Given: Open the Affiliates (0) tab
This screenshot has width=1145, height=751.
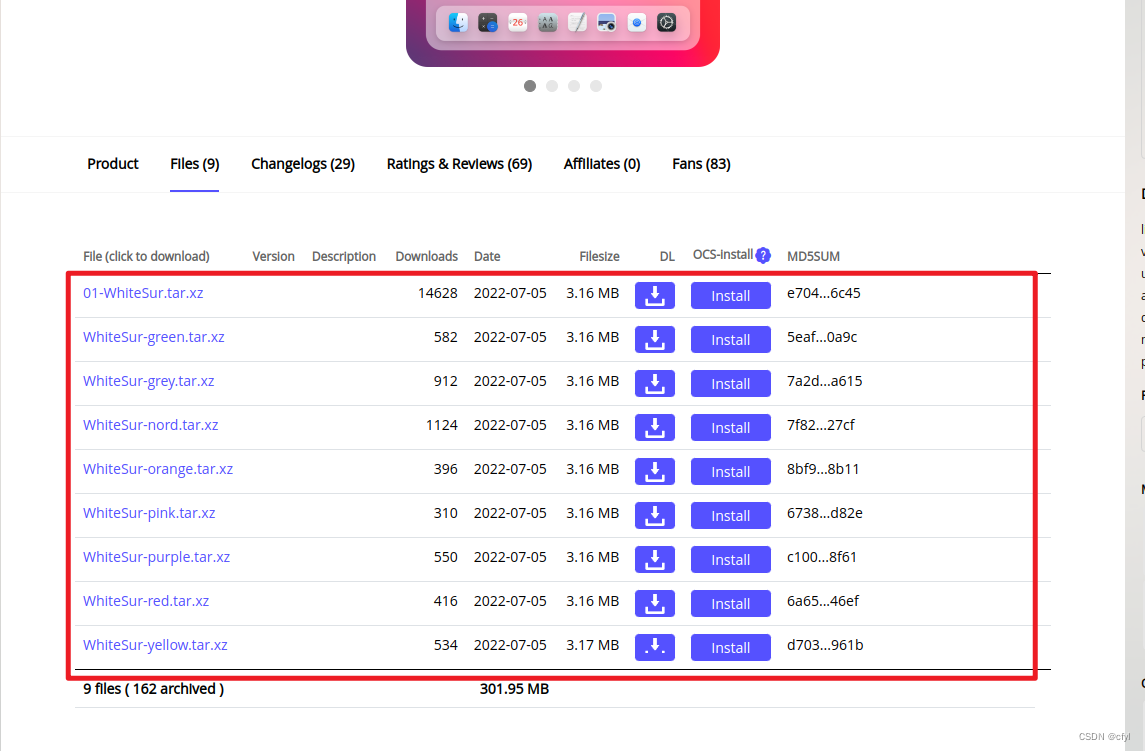Looking at the screenshot, I should (x=602, y=164).
